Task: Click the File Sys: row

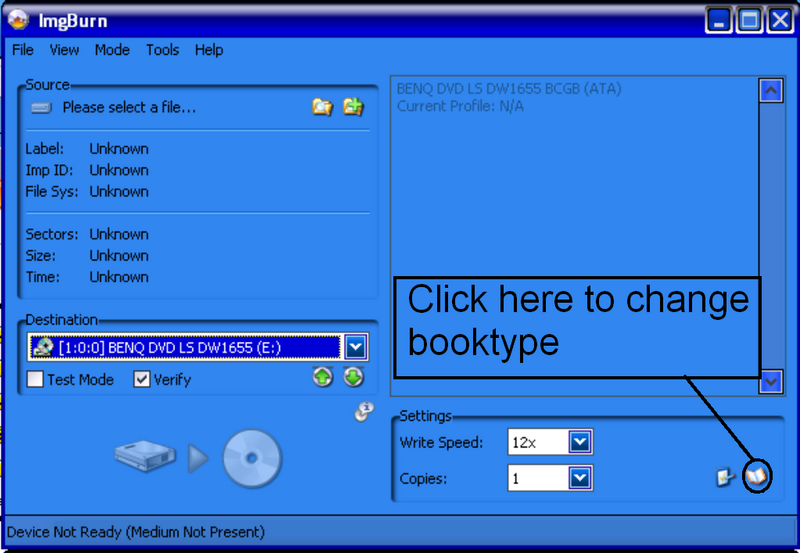Action: click(x=87, y=192)
